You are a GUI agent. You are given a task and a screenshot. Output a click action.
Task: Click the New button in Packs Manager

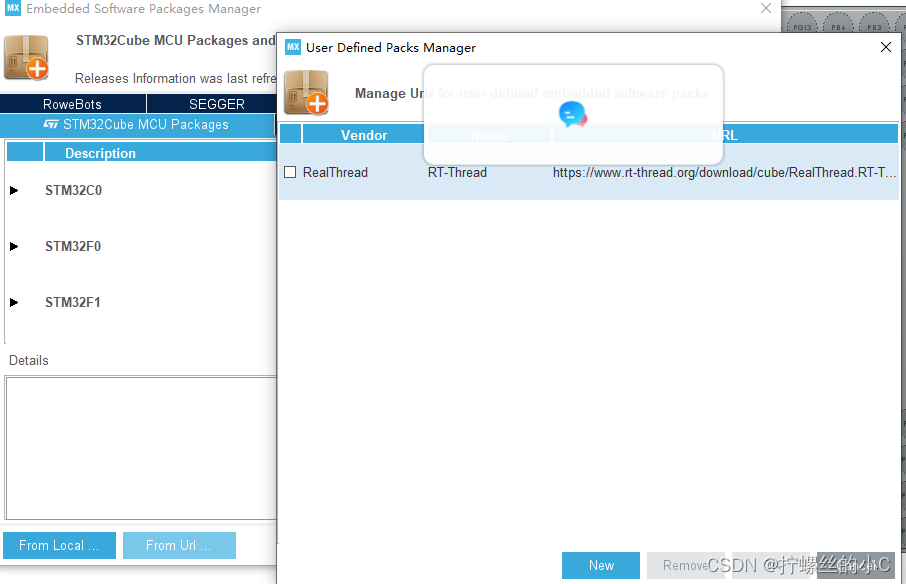point(601,565)
